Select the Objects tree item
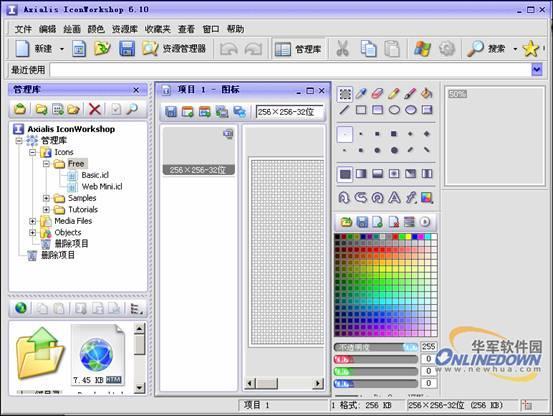 [x=68, y=232]
